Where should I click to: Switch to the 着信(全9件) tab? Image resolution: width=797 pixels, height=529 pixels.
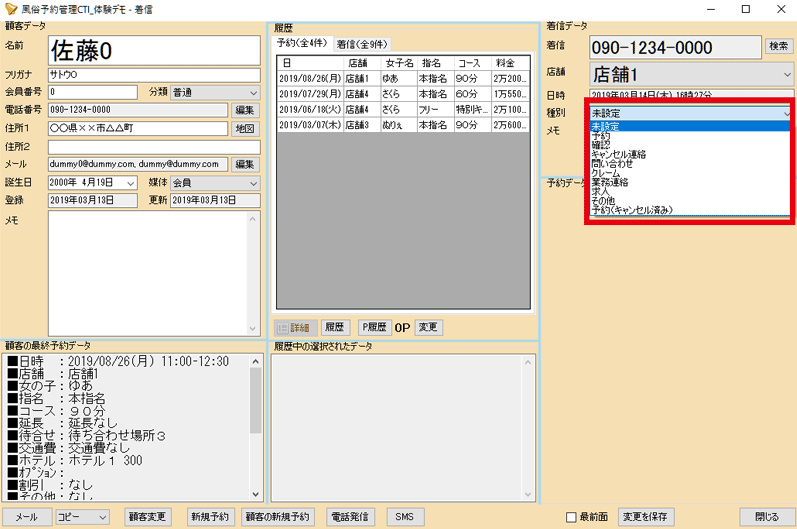[363, 44]
